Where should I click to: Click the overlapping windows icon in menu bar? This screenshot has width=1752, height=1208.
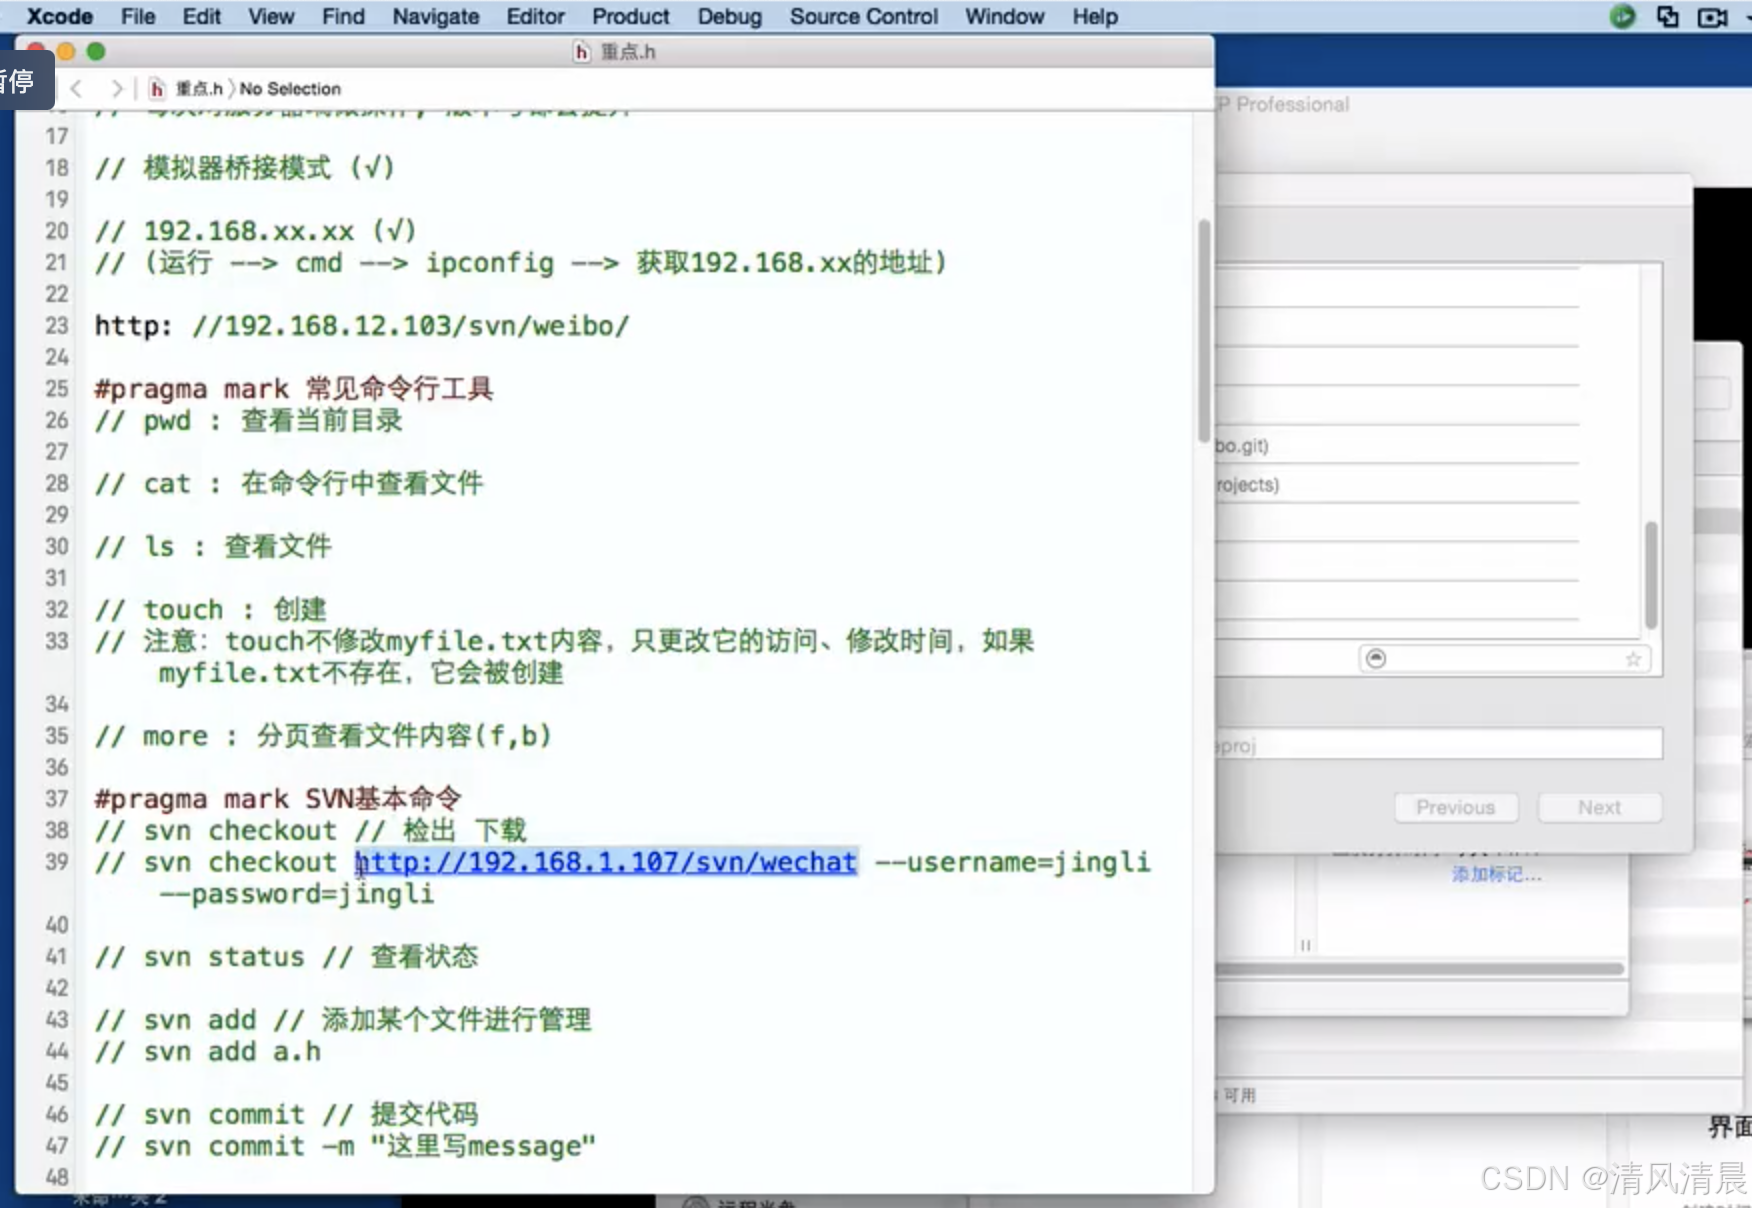(1667, 16)
